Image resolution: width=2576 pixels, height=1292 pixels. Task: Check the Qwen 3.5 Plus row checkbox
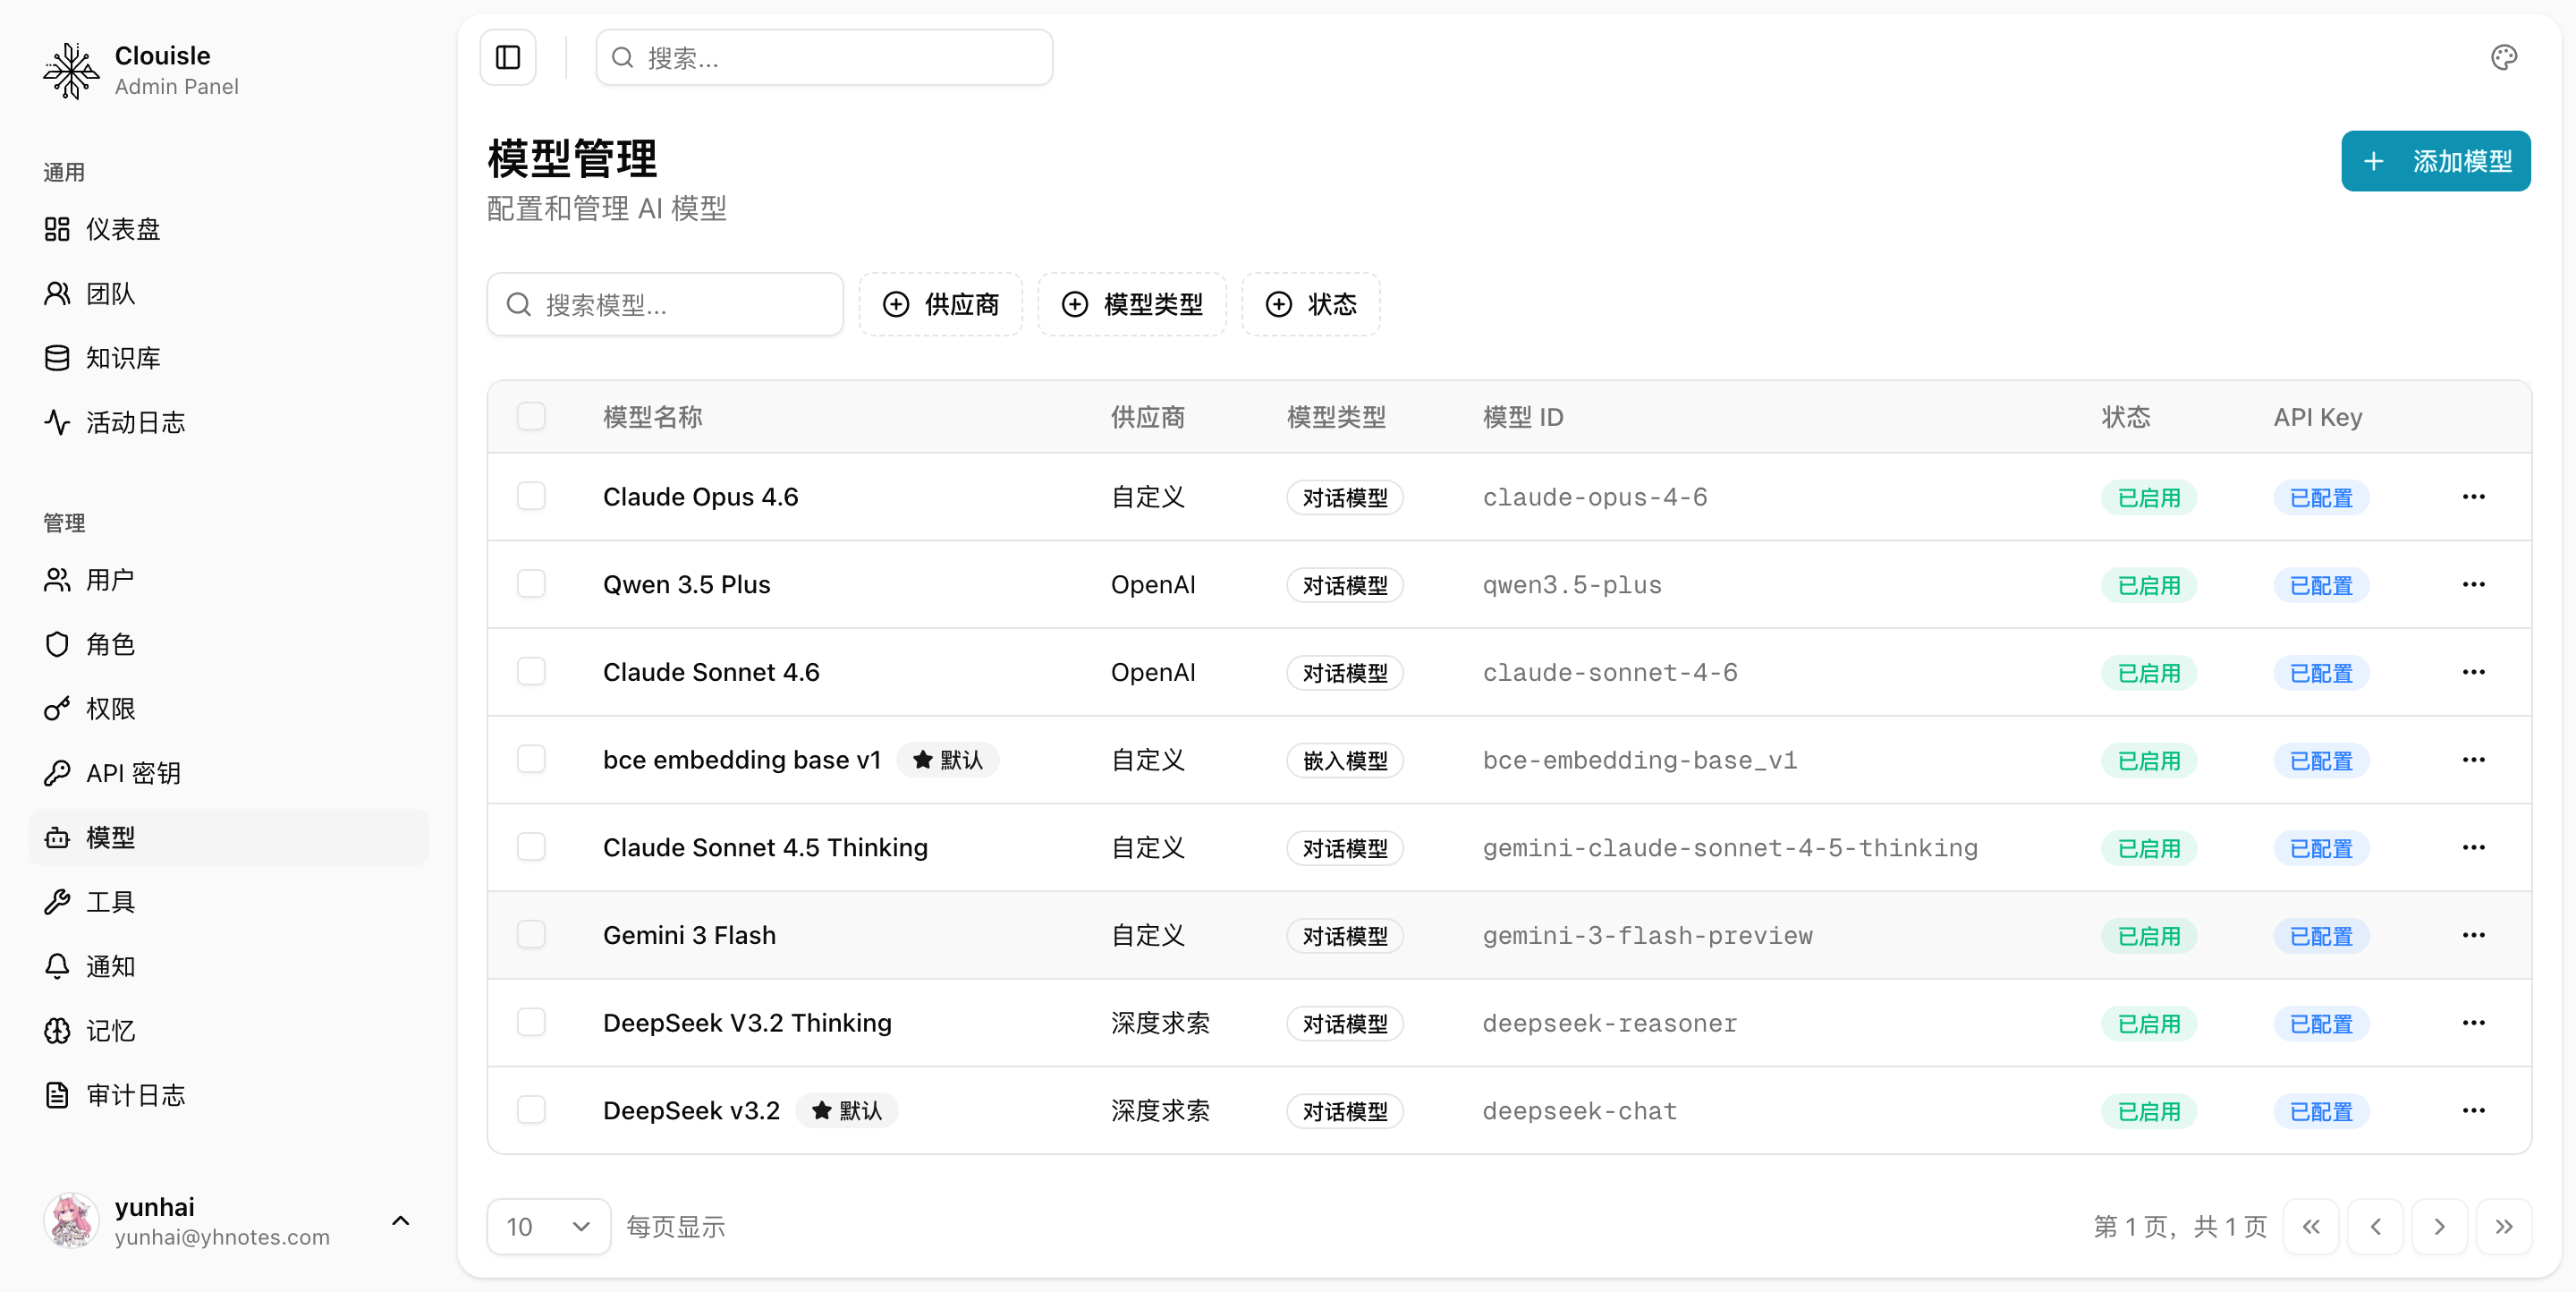(531, 584)
